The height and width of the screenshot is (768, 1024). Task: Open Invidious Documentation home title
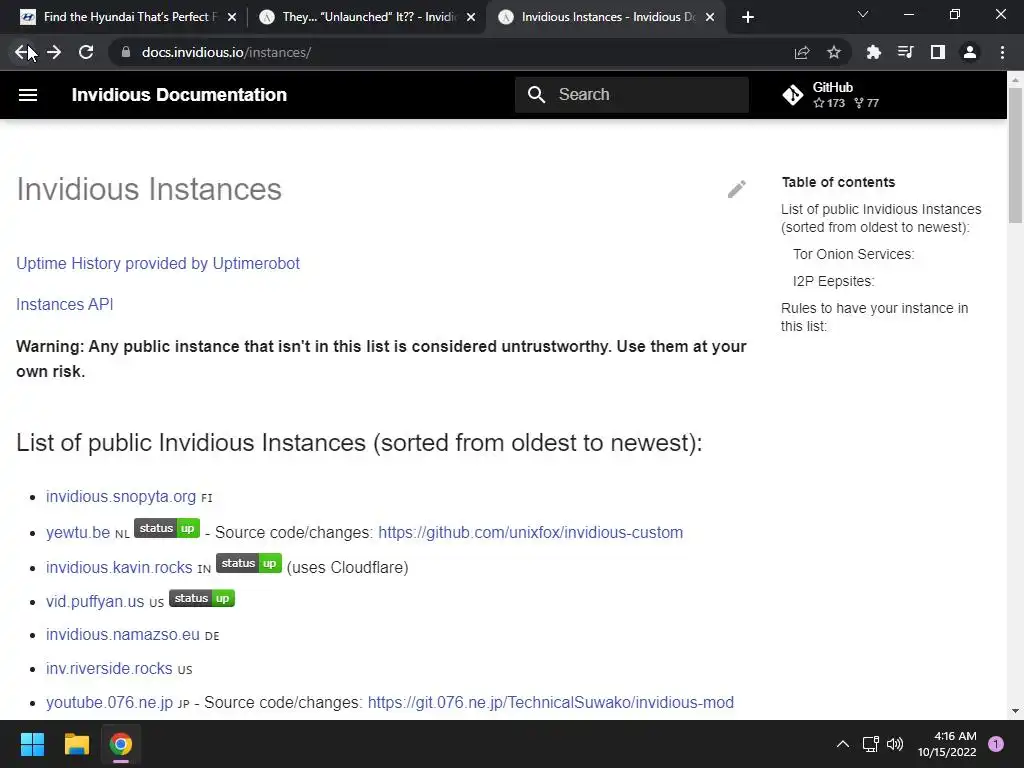pos(179,95)
